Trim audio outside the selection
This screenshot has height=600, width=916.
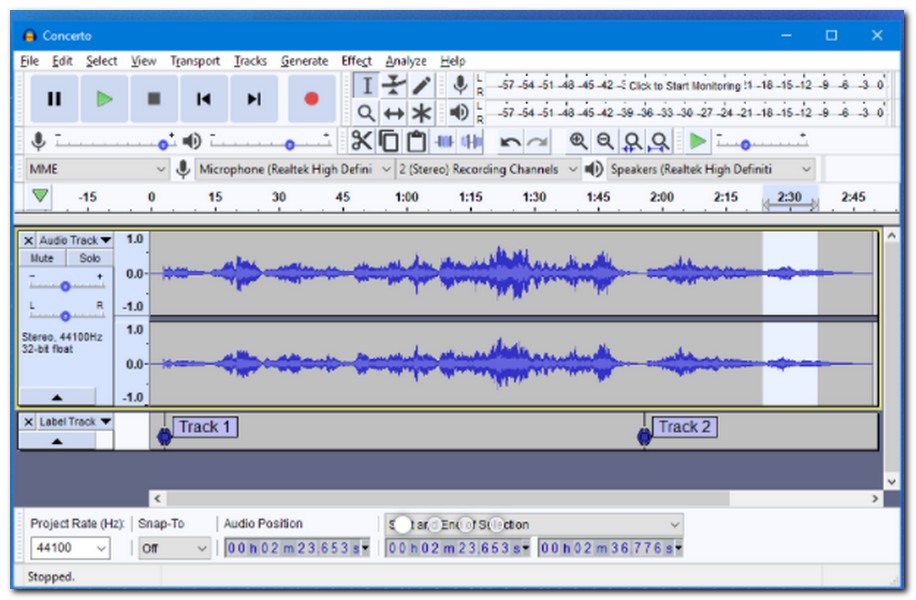(442, 140)
